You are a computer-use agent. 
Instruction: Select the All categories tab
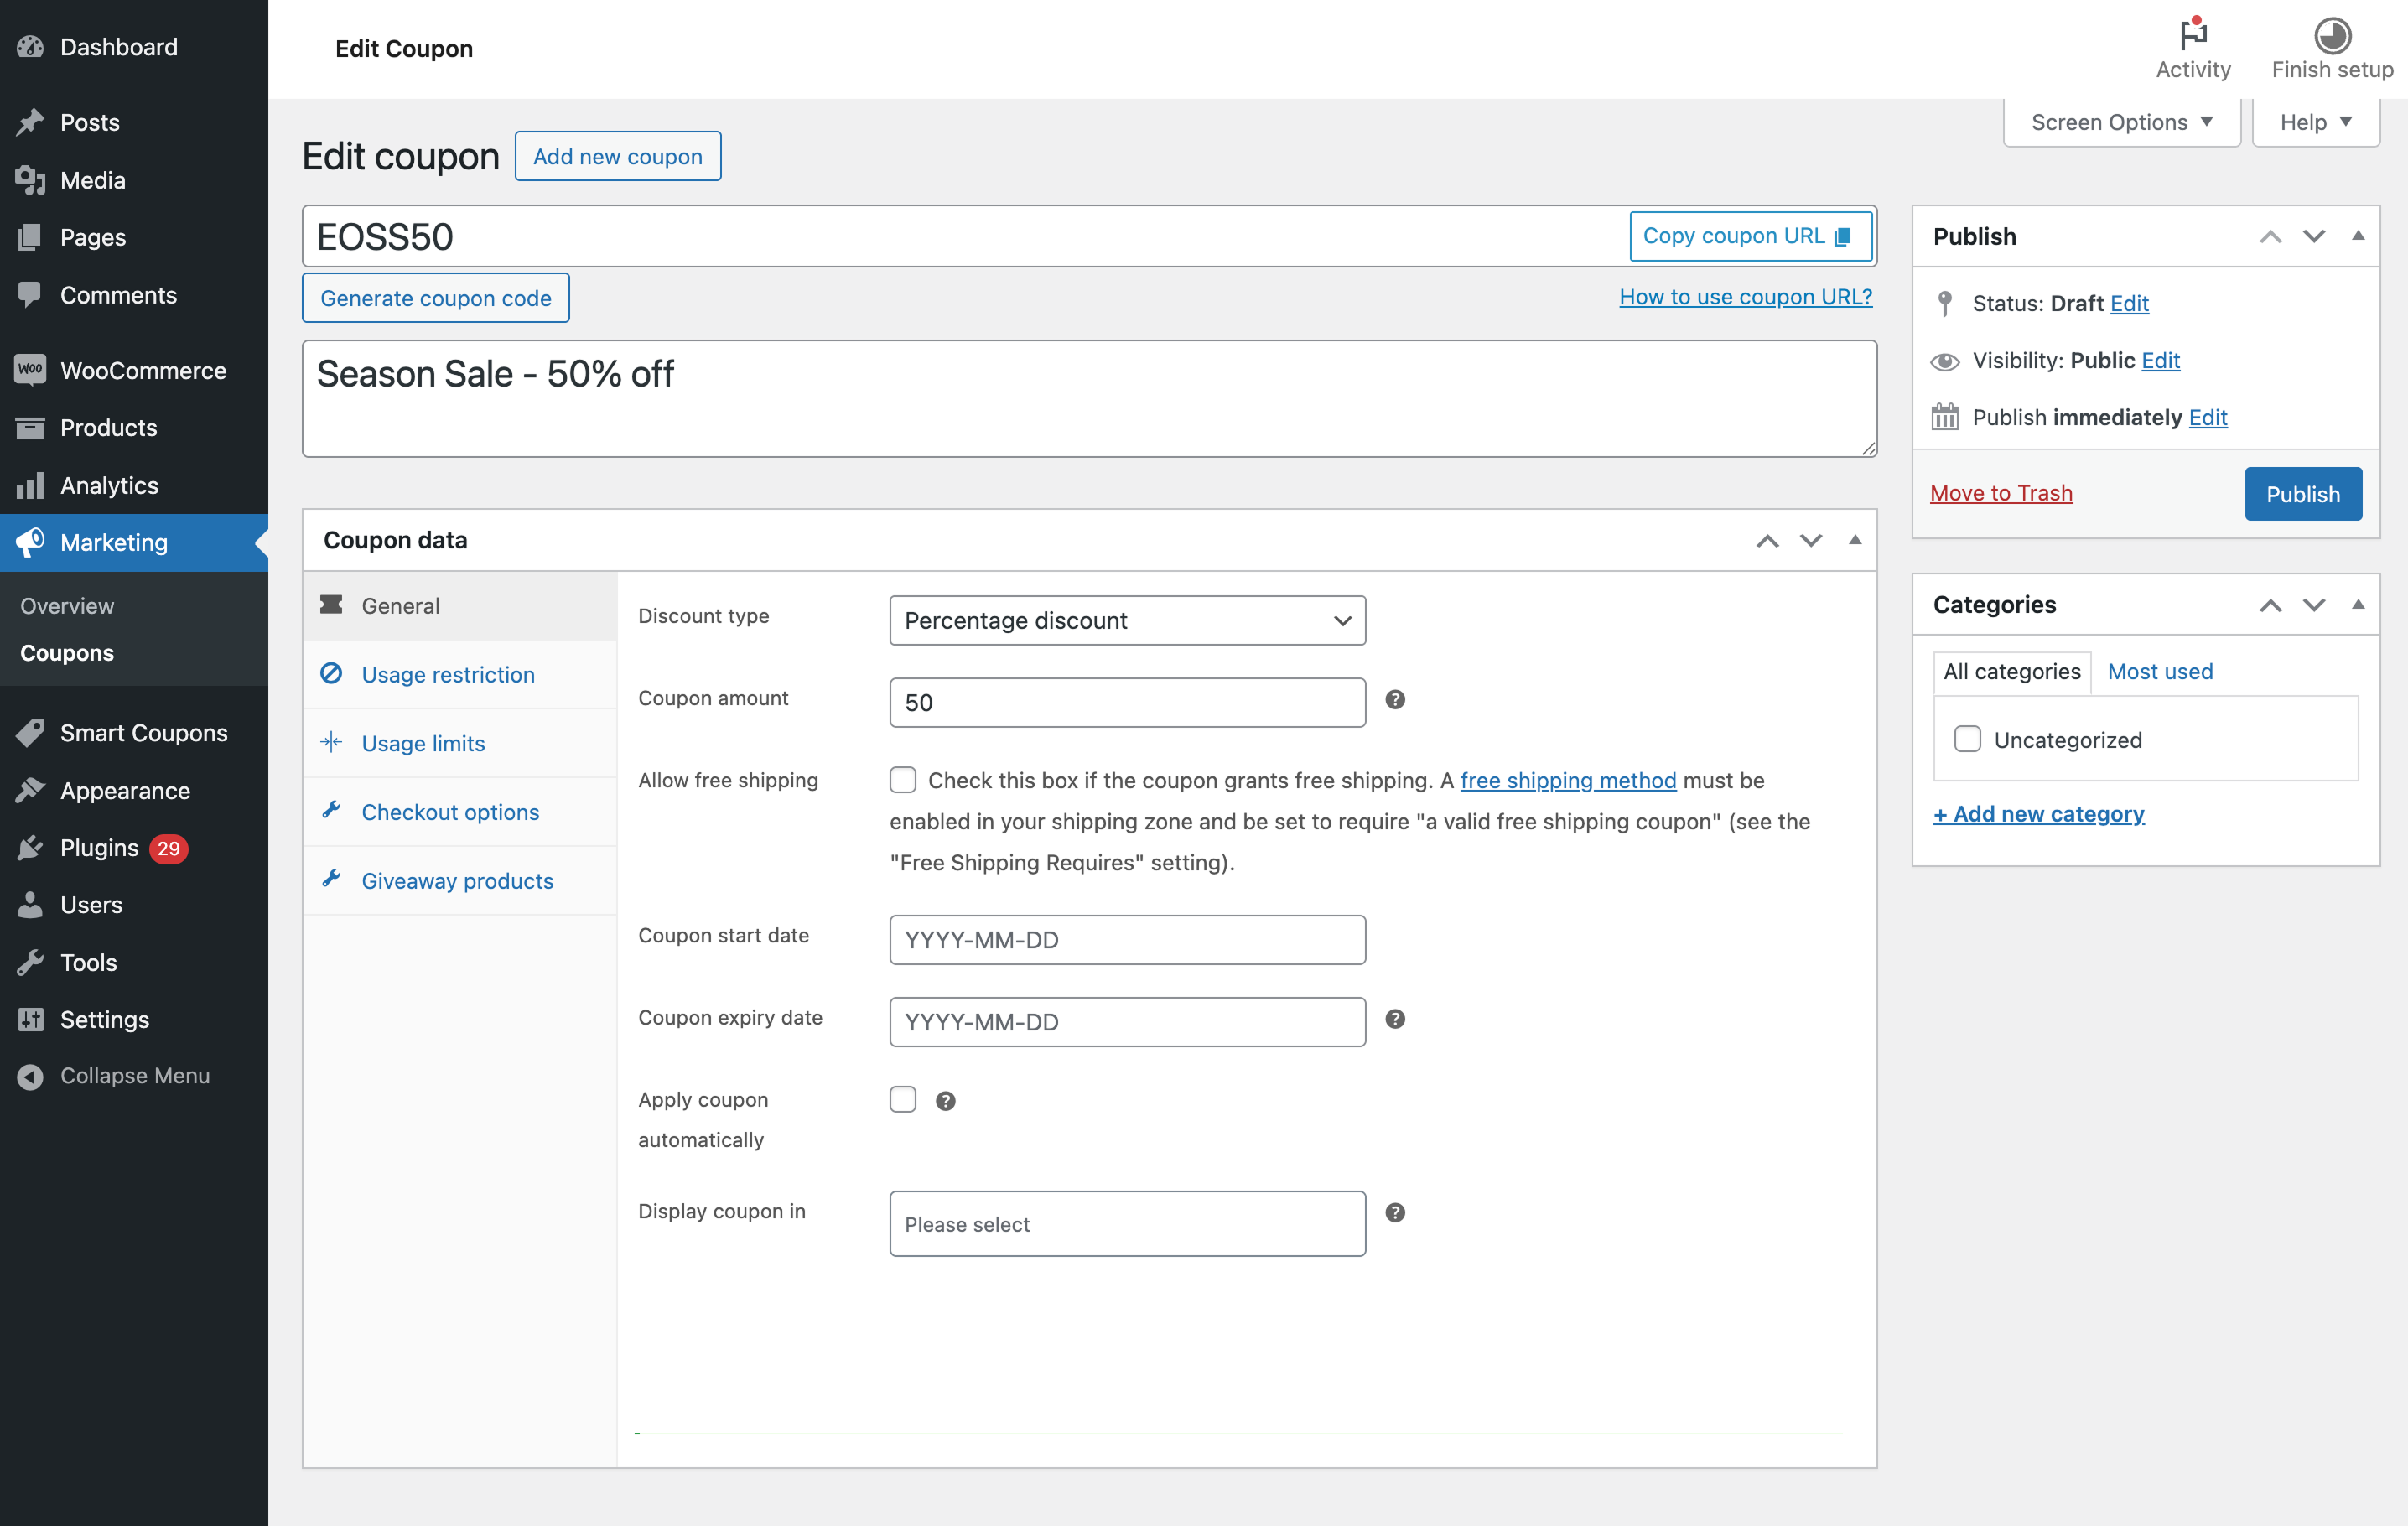click(2011, 672)
